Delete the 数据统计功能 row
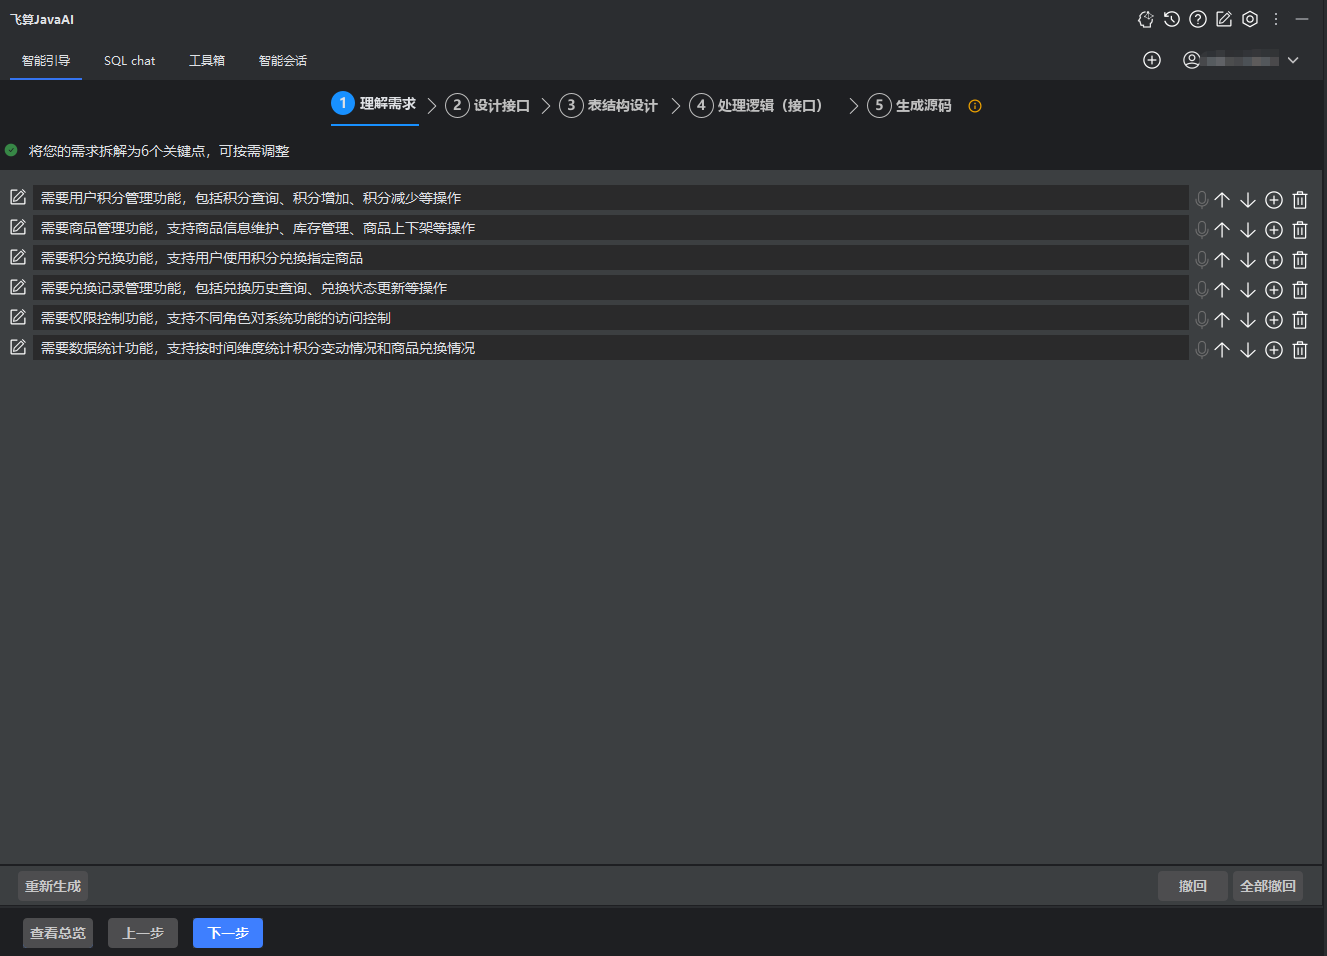The width and height of the screenshot is (1327, 956). (x=1300, y=350)
